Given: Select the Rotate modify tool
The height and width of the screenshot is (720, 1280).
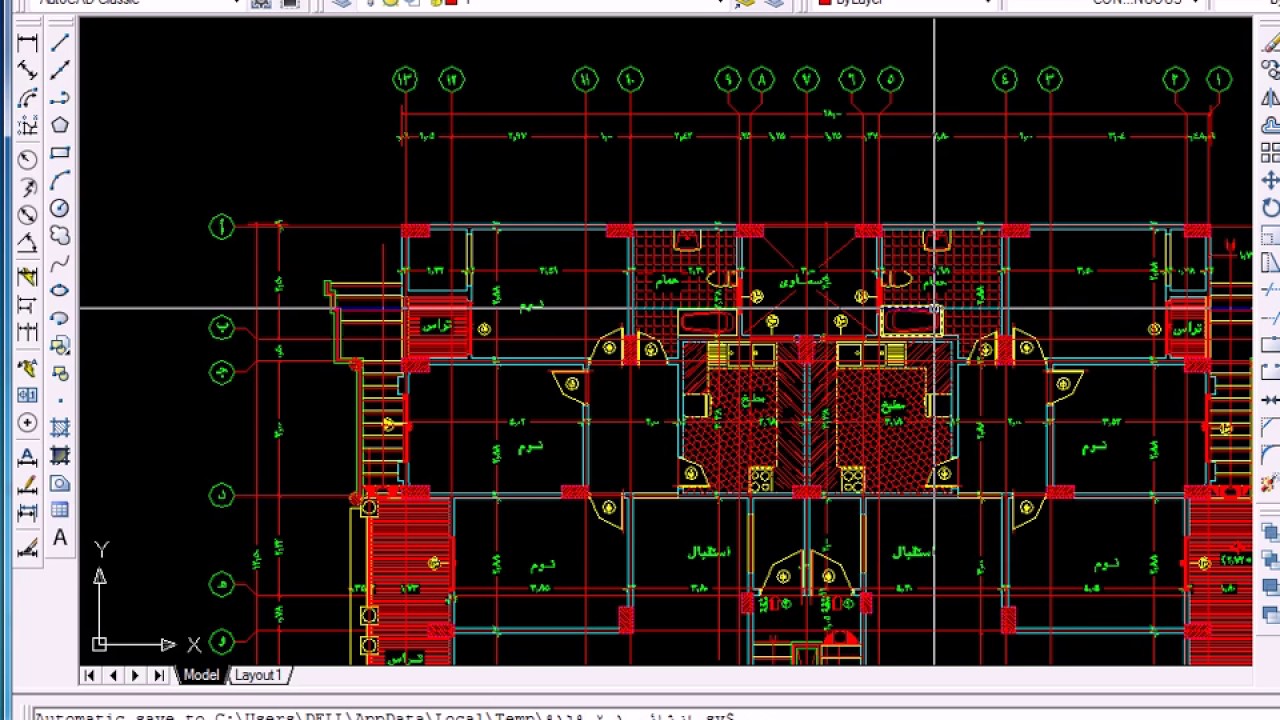Looking at the screenshot, I should pos(1270,208).
